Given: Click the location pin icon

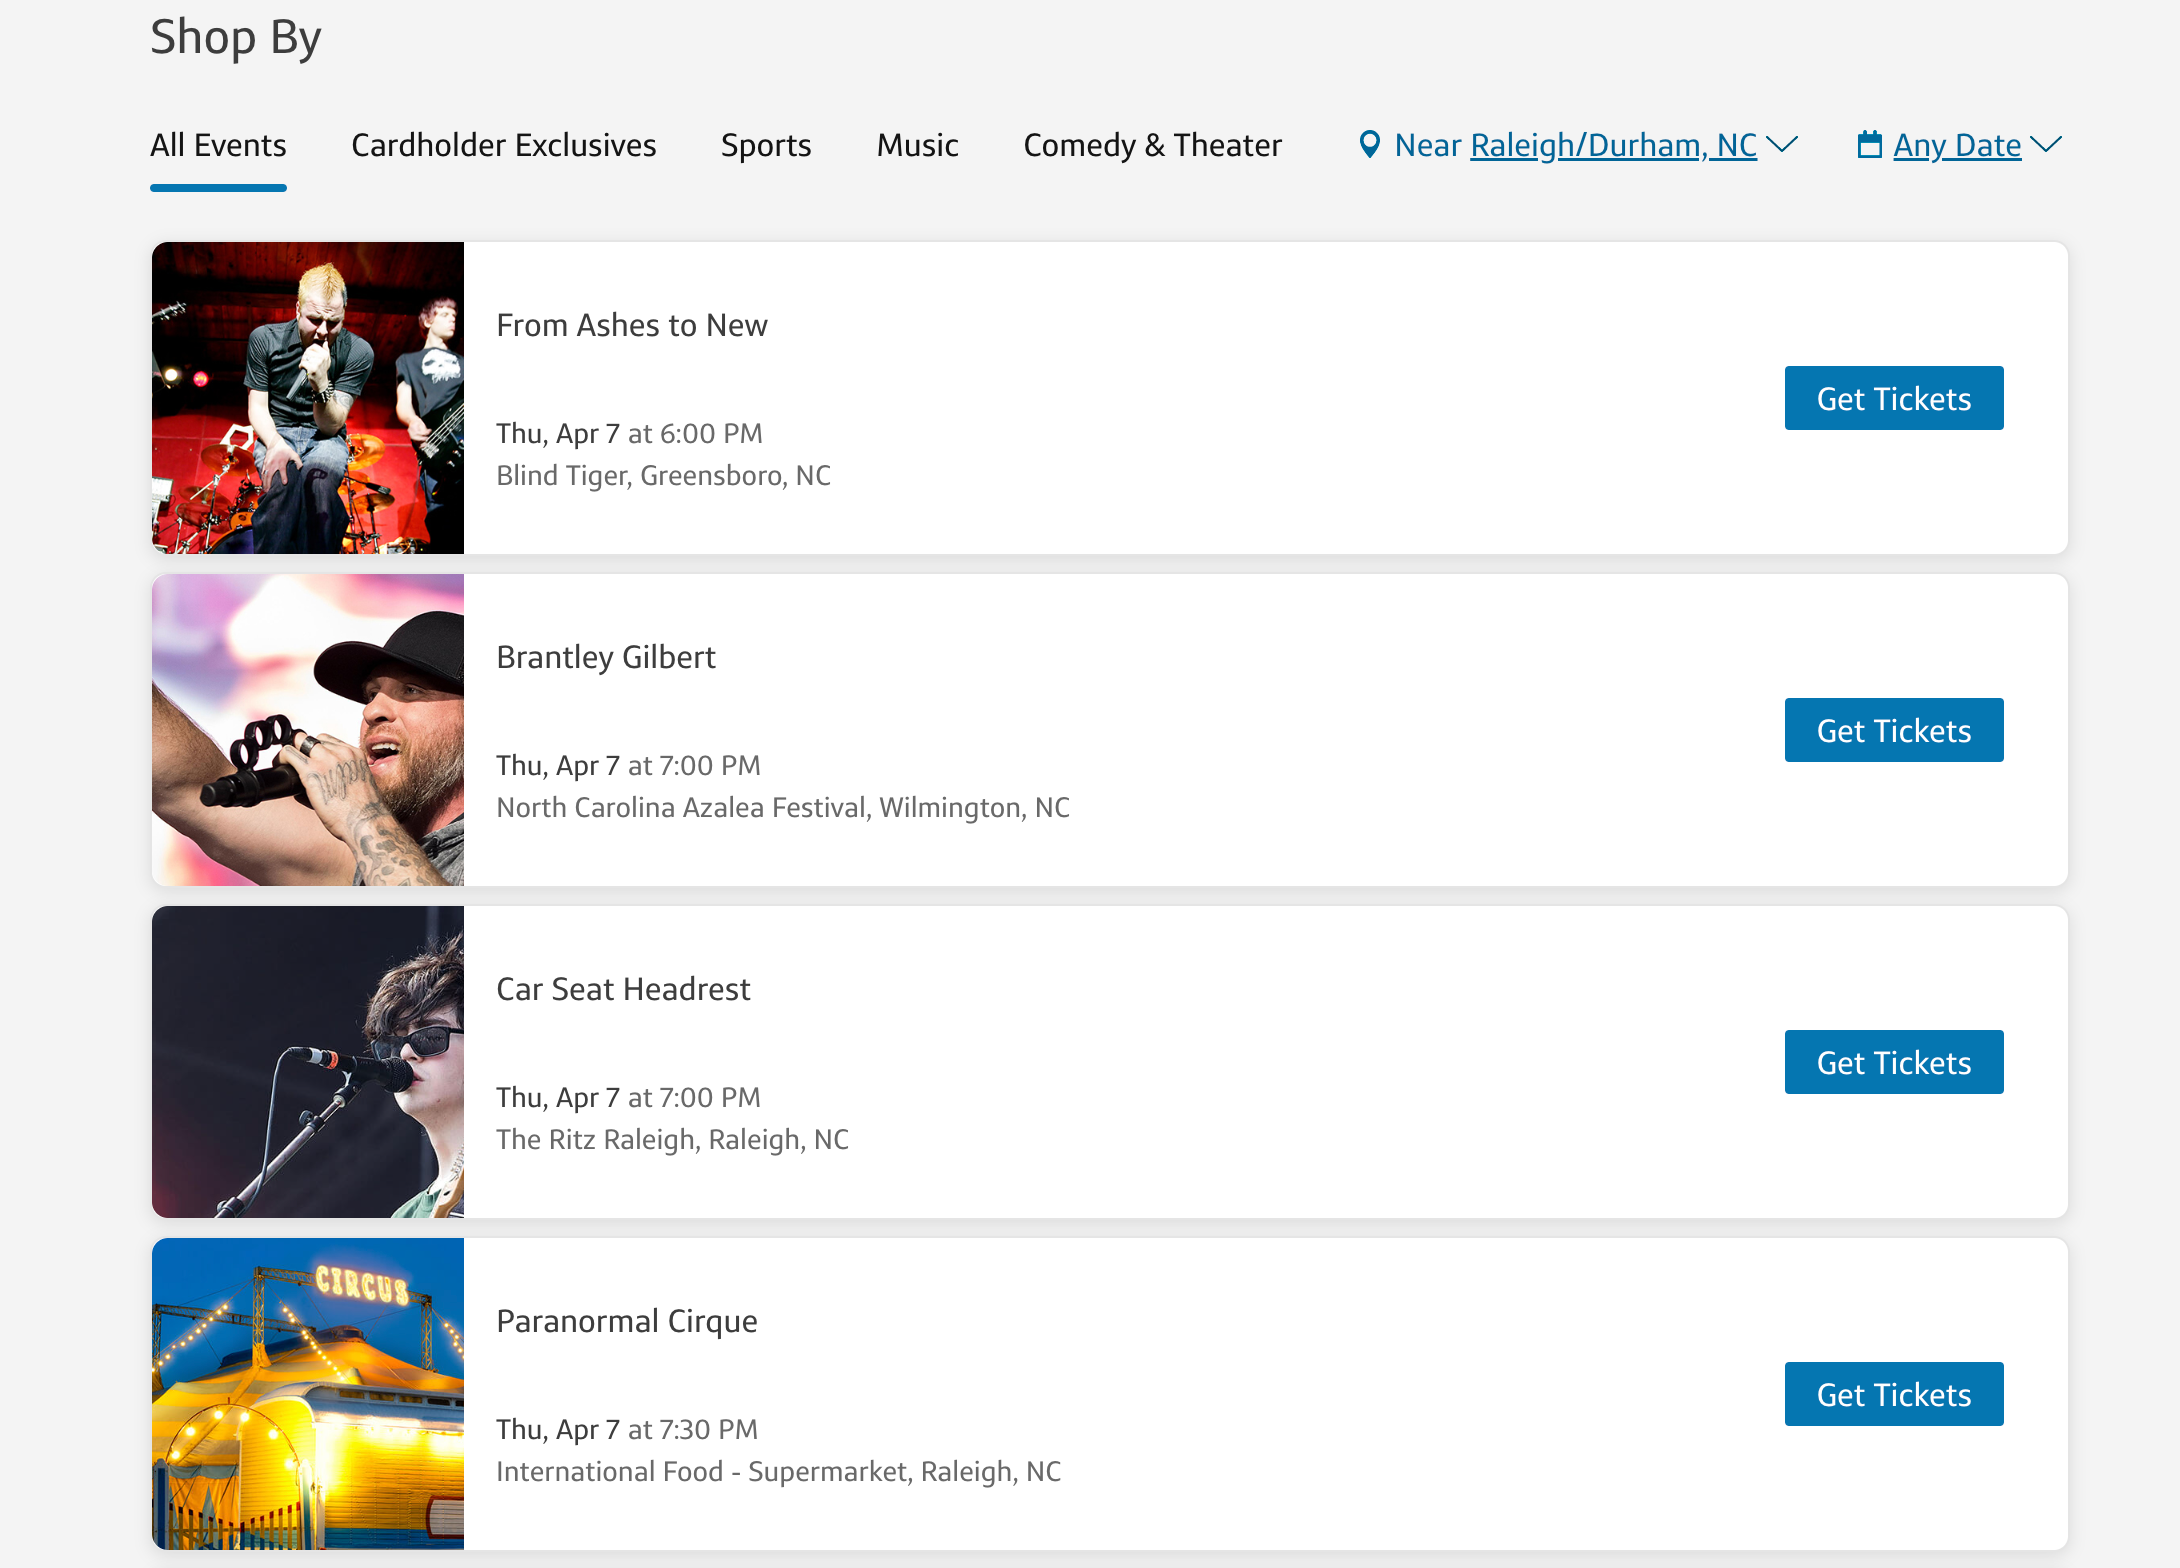Looking at the screenshot, I should (1370, 145).
